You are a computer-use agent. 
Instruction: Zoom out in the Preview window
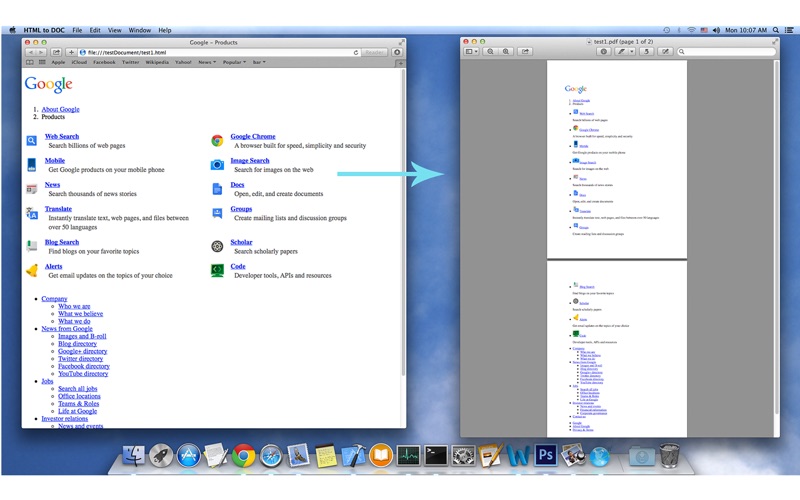490,52
